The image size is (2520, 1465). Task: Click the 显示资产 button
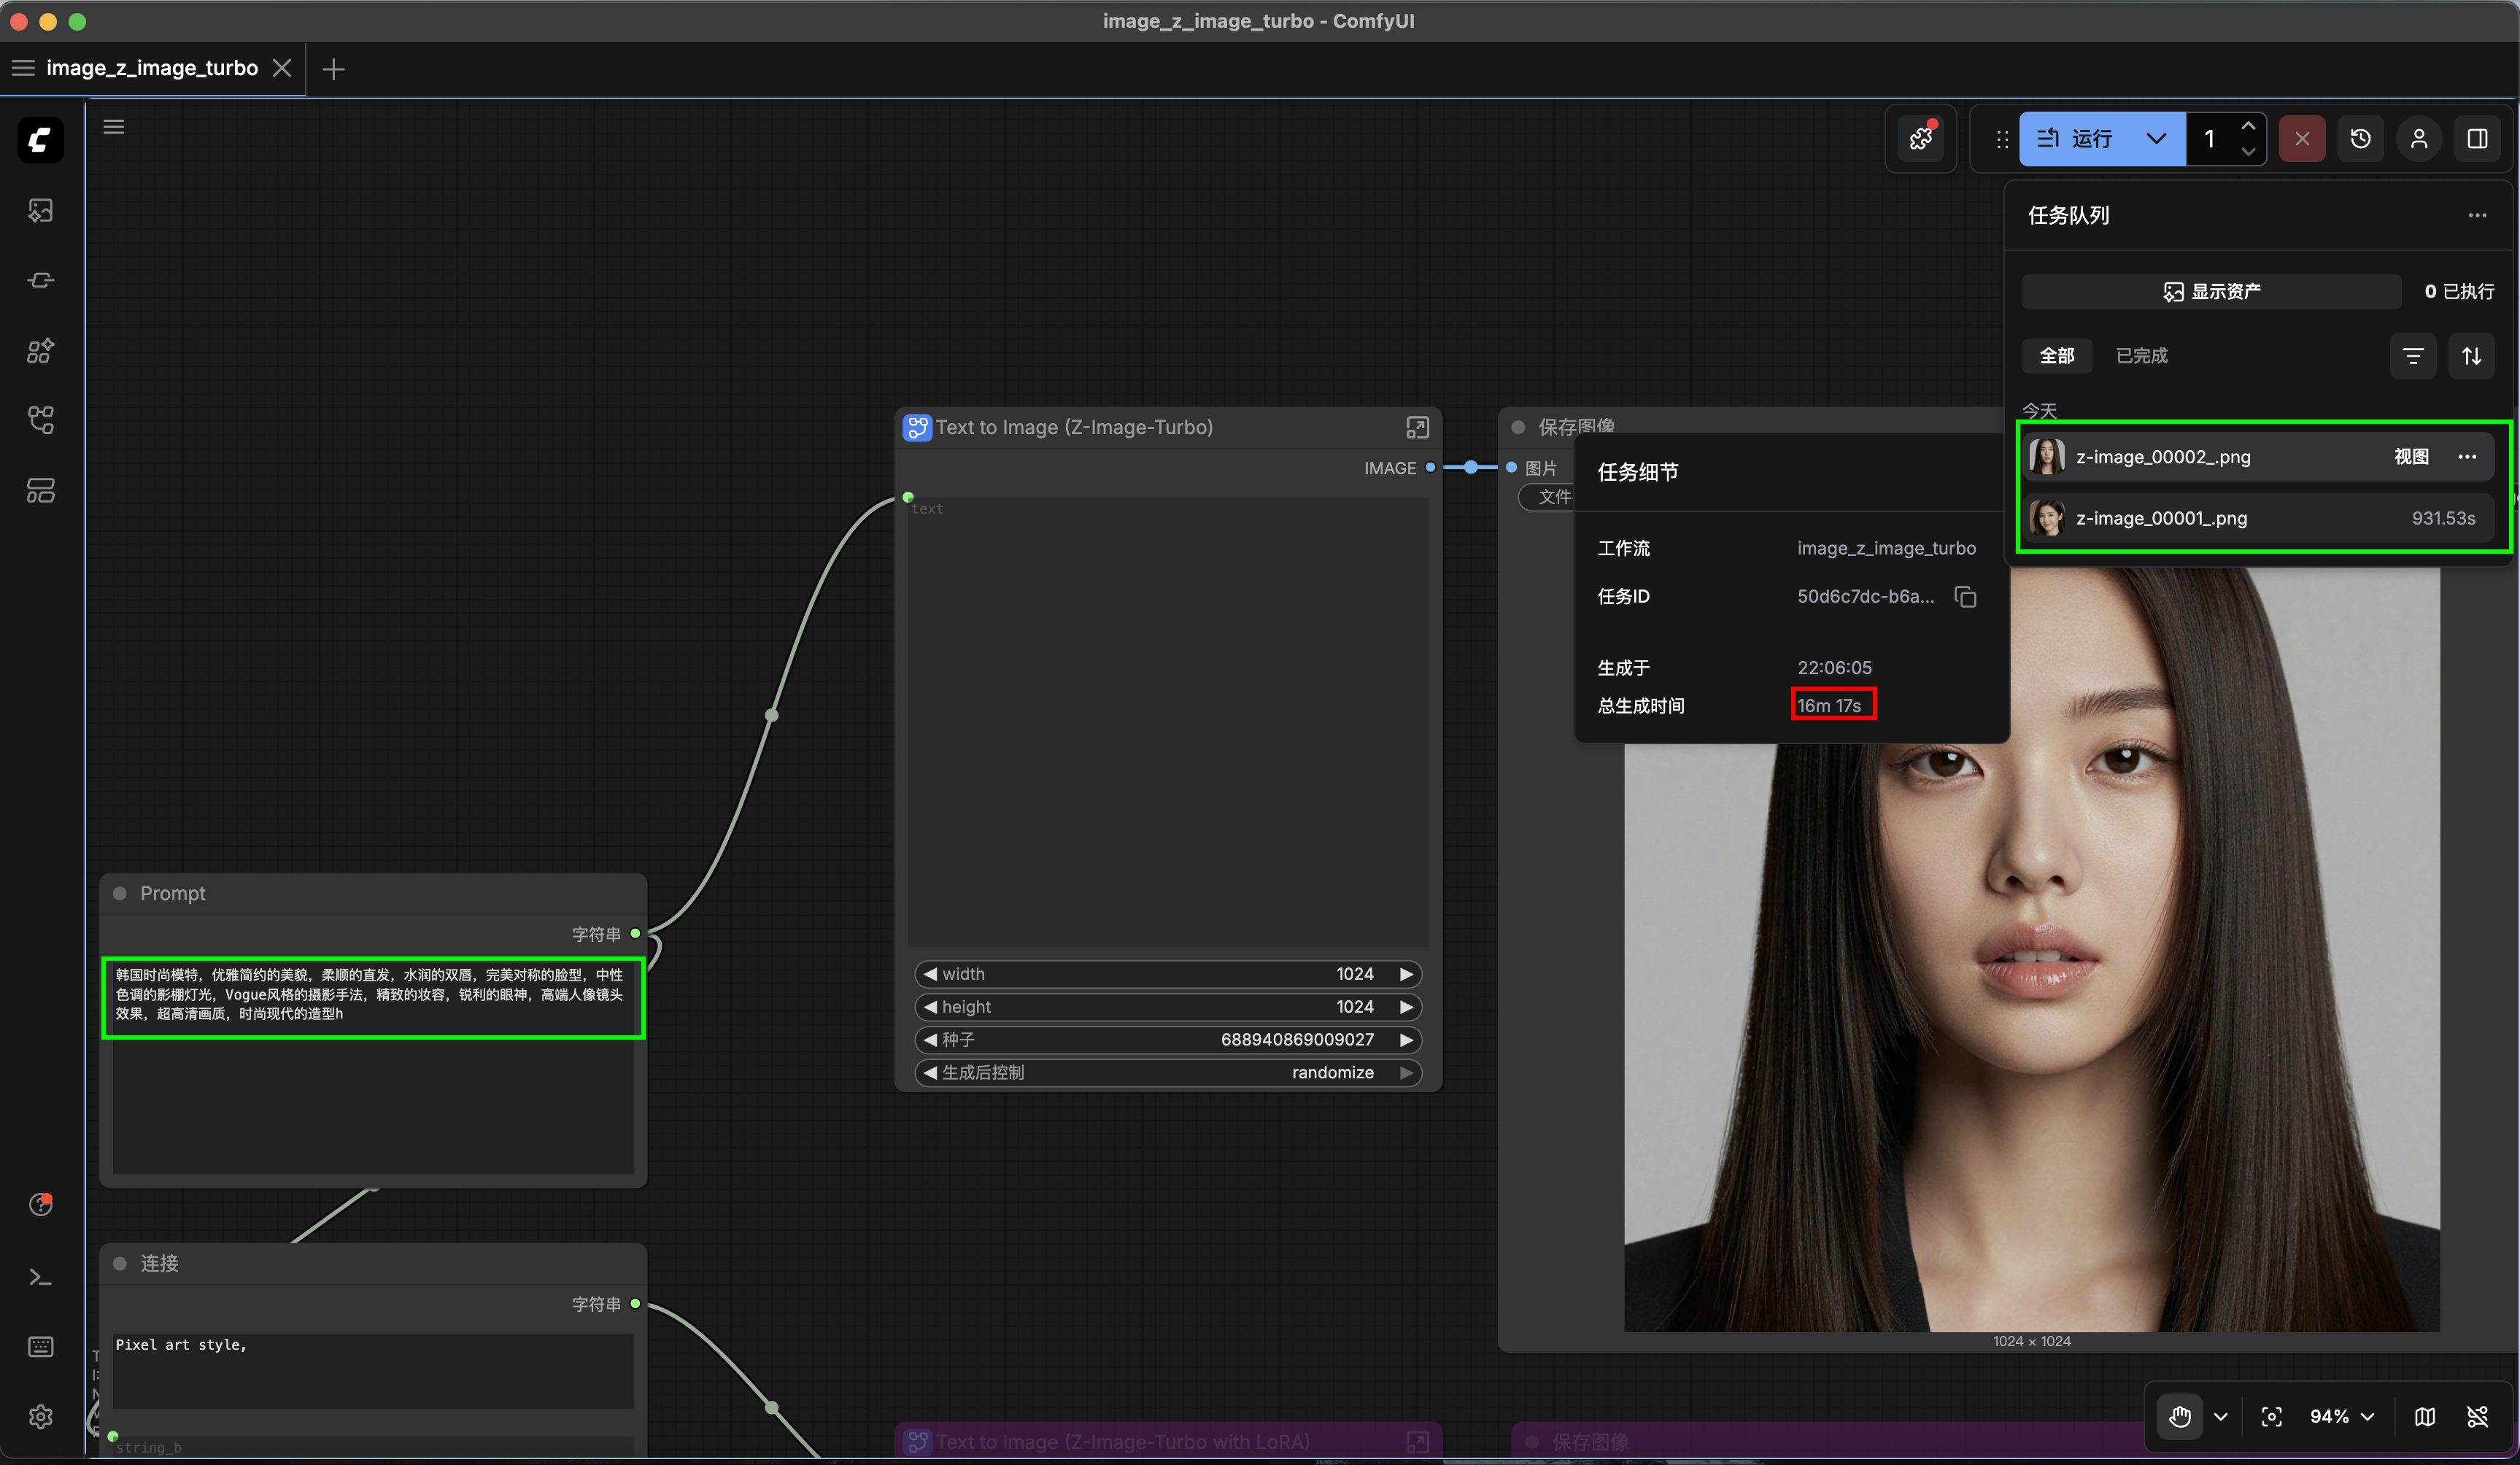point(2211,291)
